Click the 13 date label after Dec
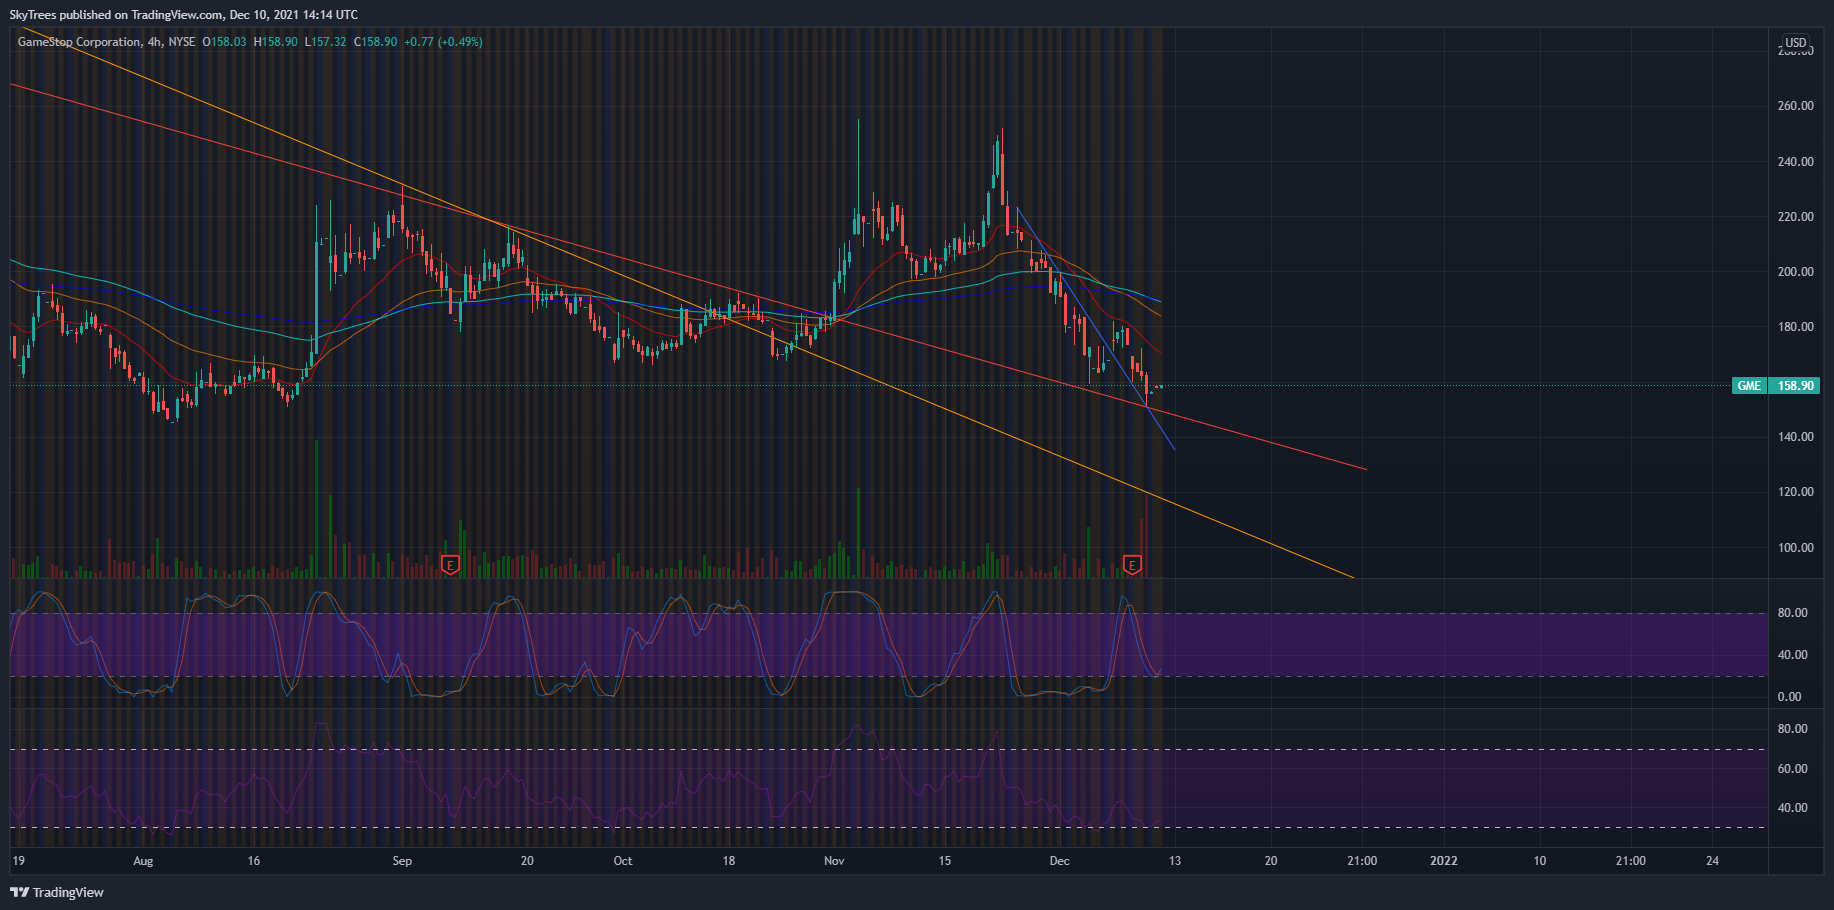The height and width of the screenshot is (910, 1834). click(1175, 861)
